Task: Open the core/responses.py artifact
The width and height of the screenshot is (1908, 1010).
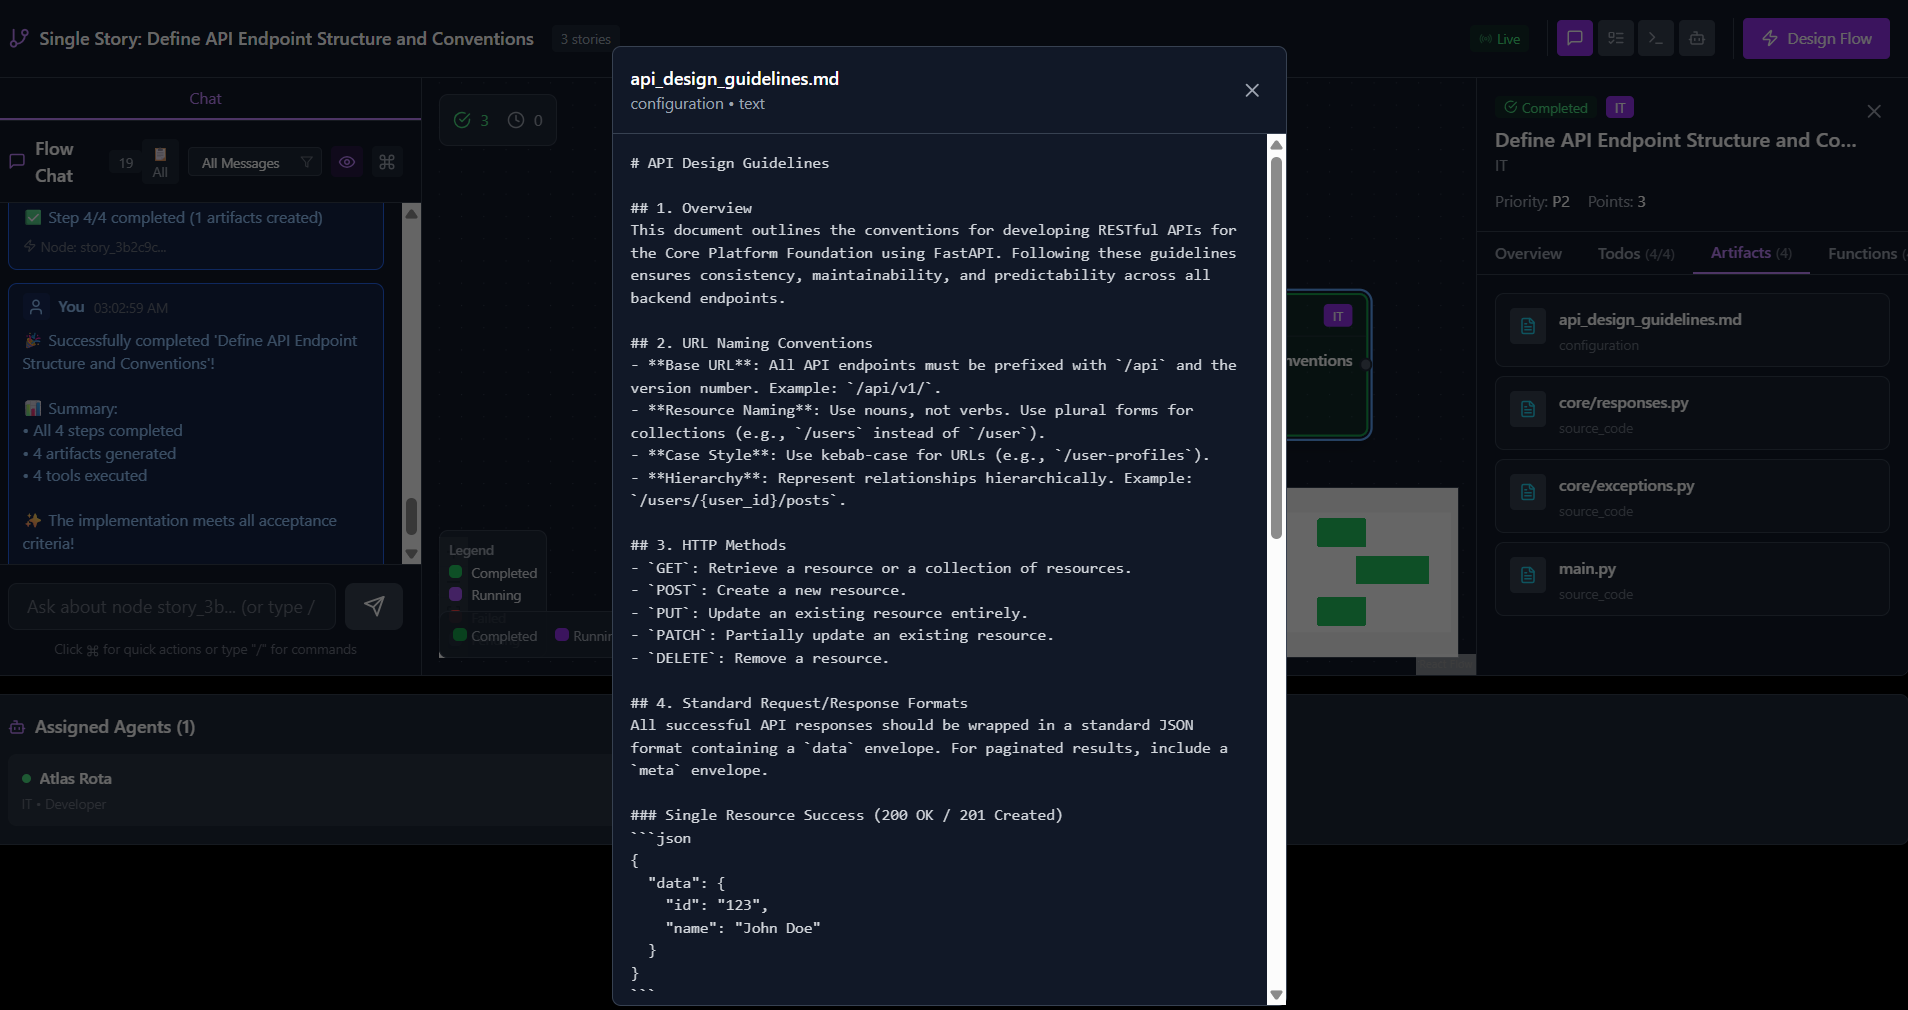Action: click(1692, 413)
